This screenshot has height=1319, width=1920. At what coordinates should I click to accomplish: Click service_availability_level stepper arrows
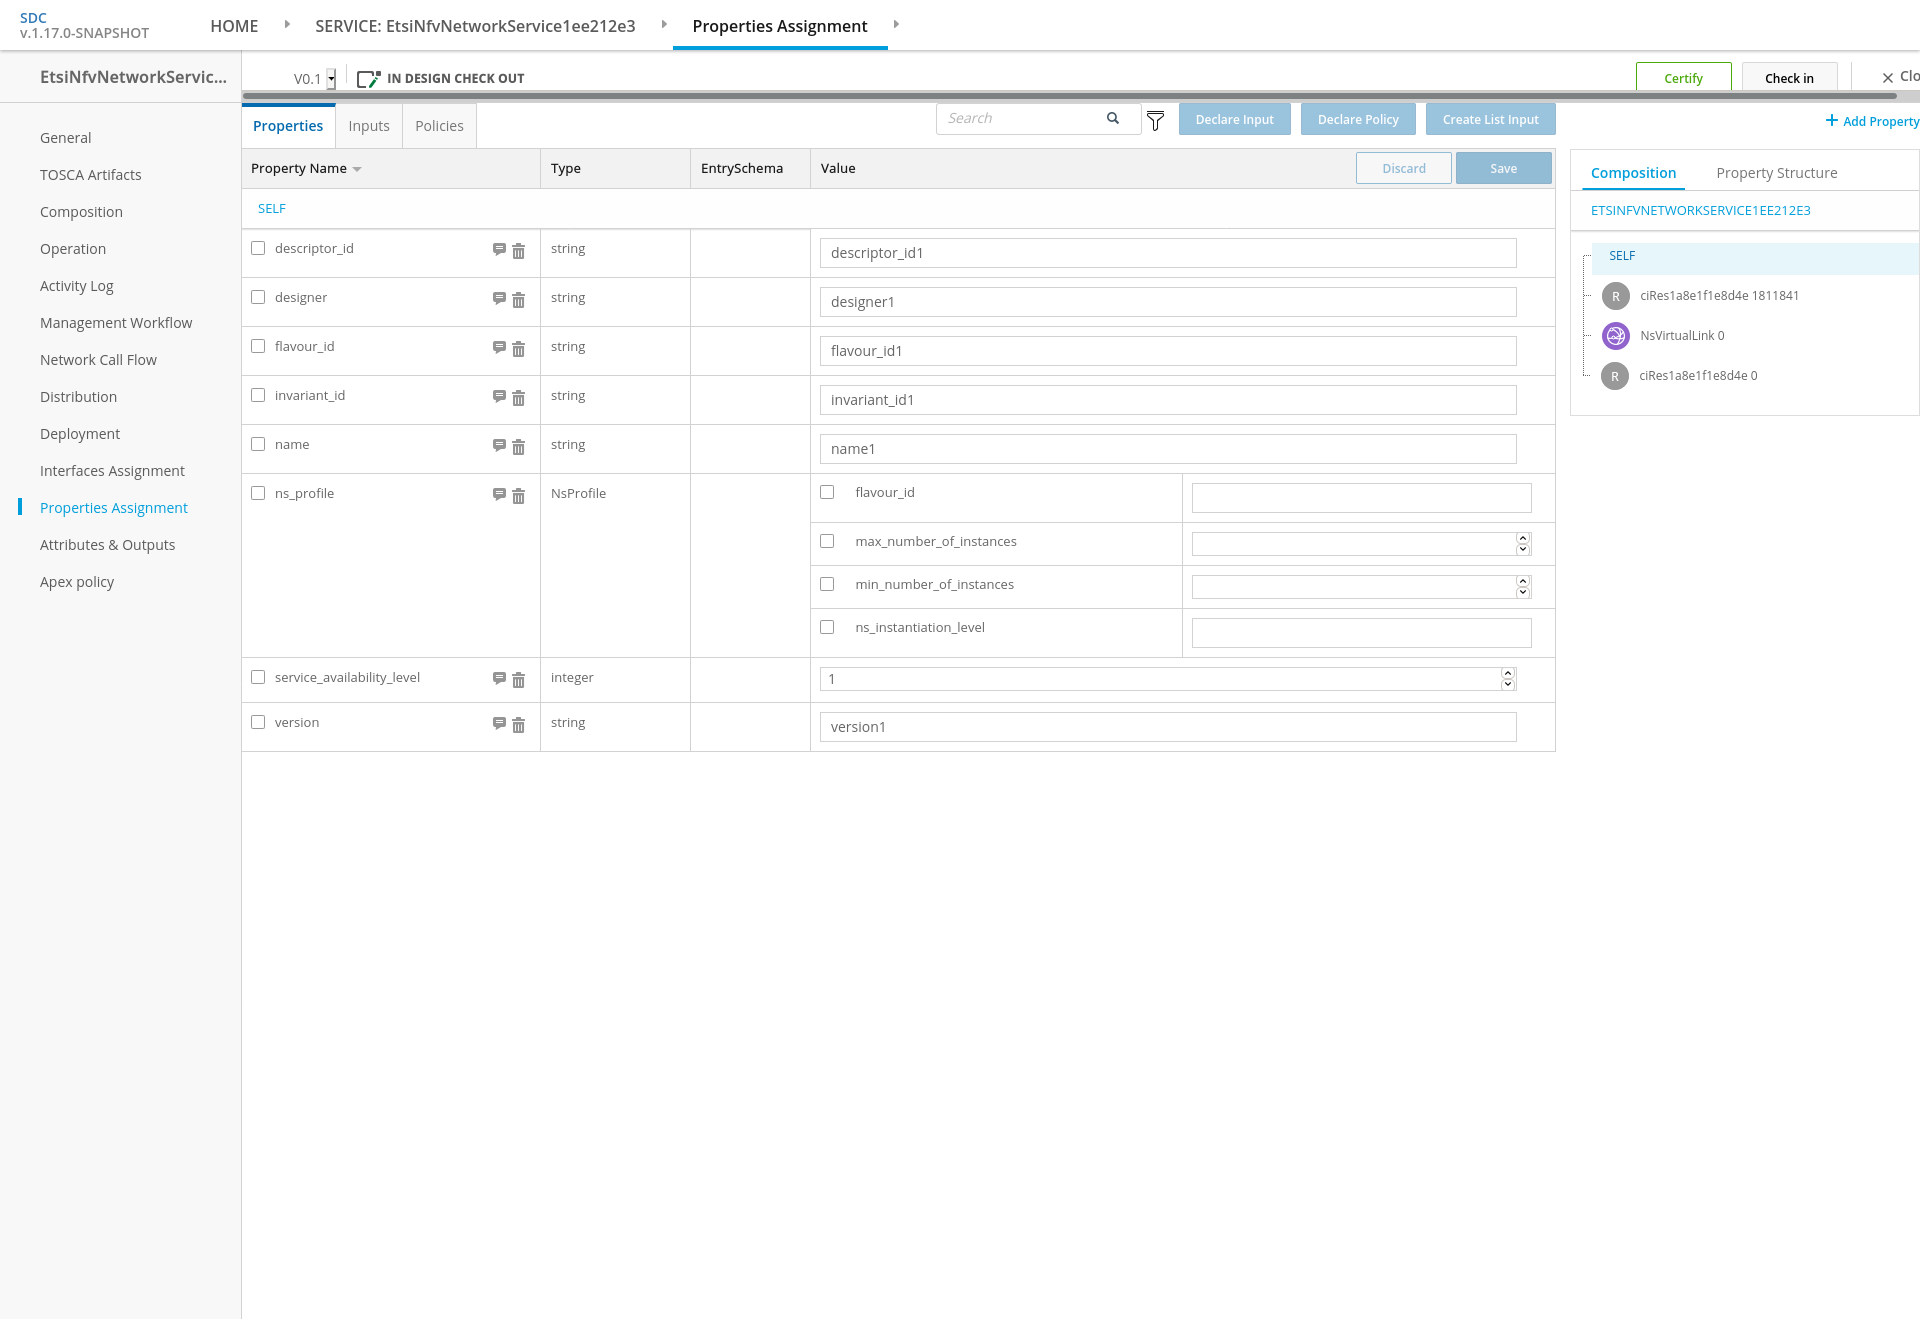pos(1508,679)
